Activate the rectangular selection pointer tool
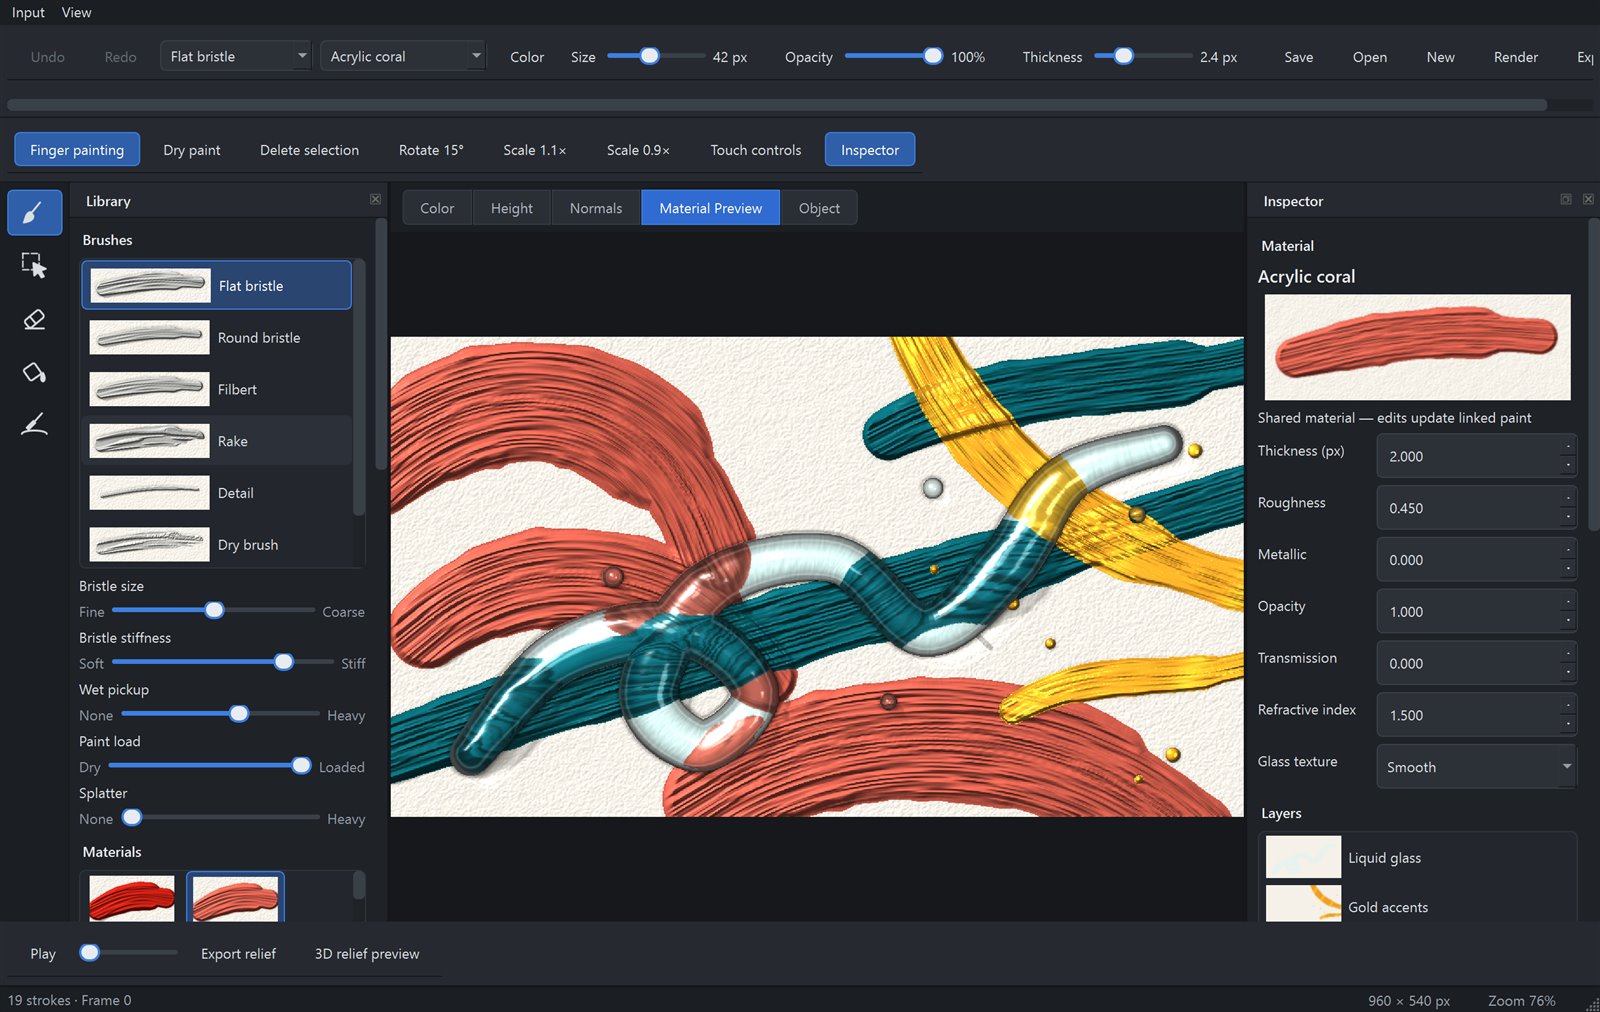The image size is (1600, 1012). pyautogui.click(x=35, y=265)
